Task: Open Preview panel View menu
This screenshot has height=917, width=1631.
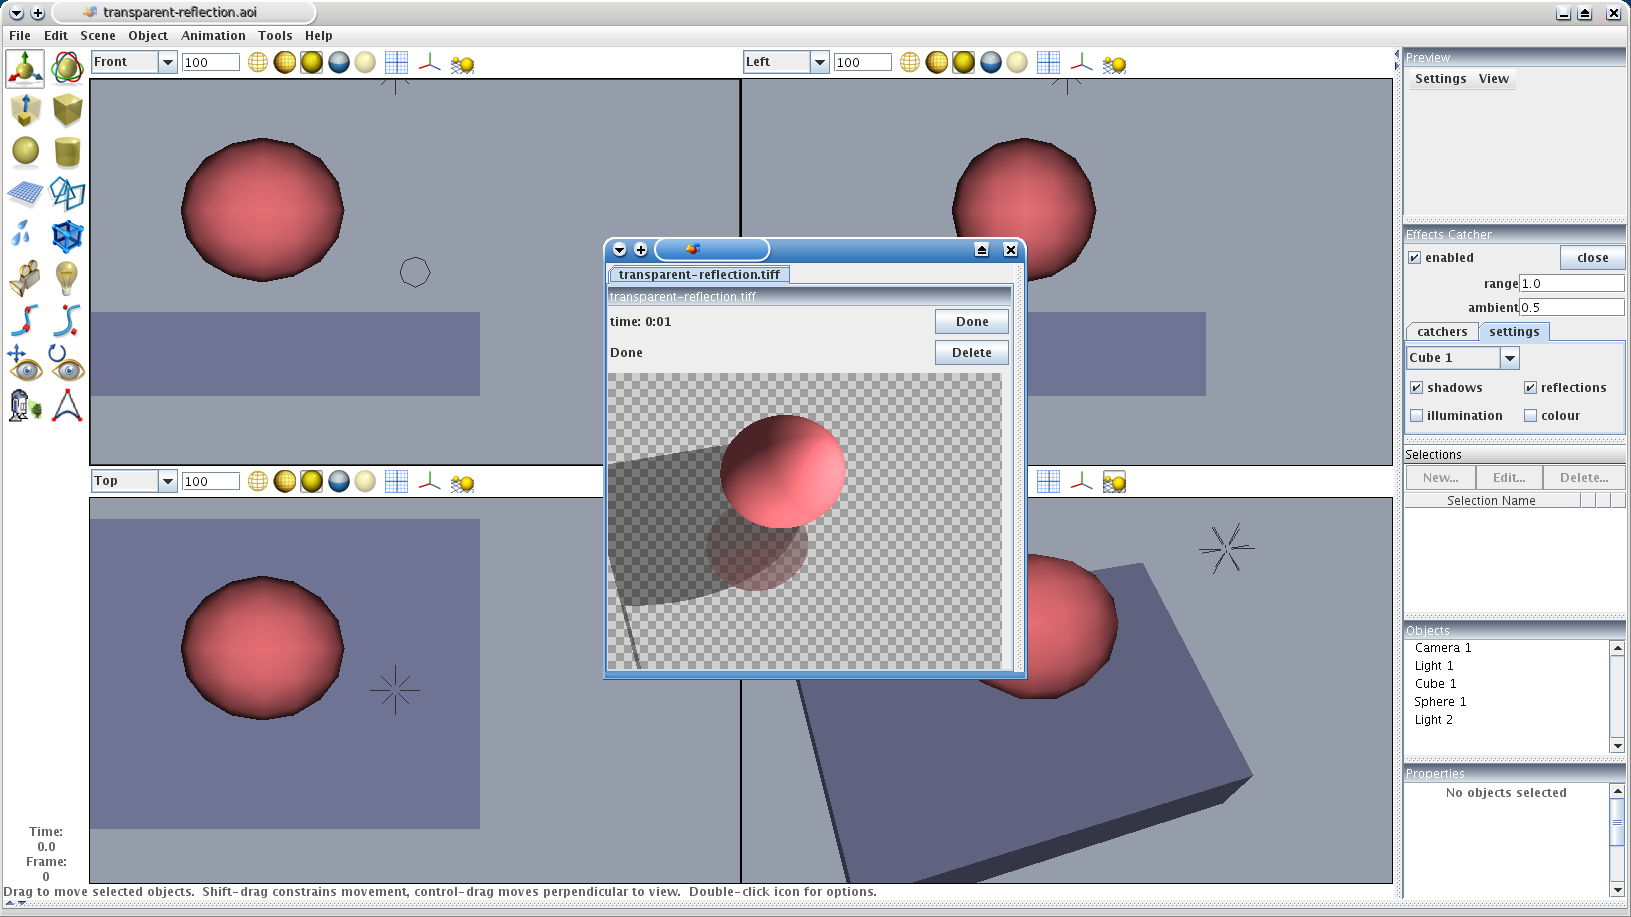Action: (1494, 79)
